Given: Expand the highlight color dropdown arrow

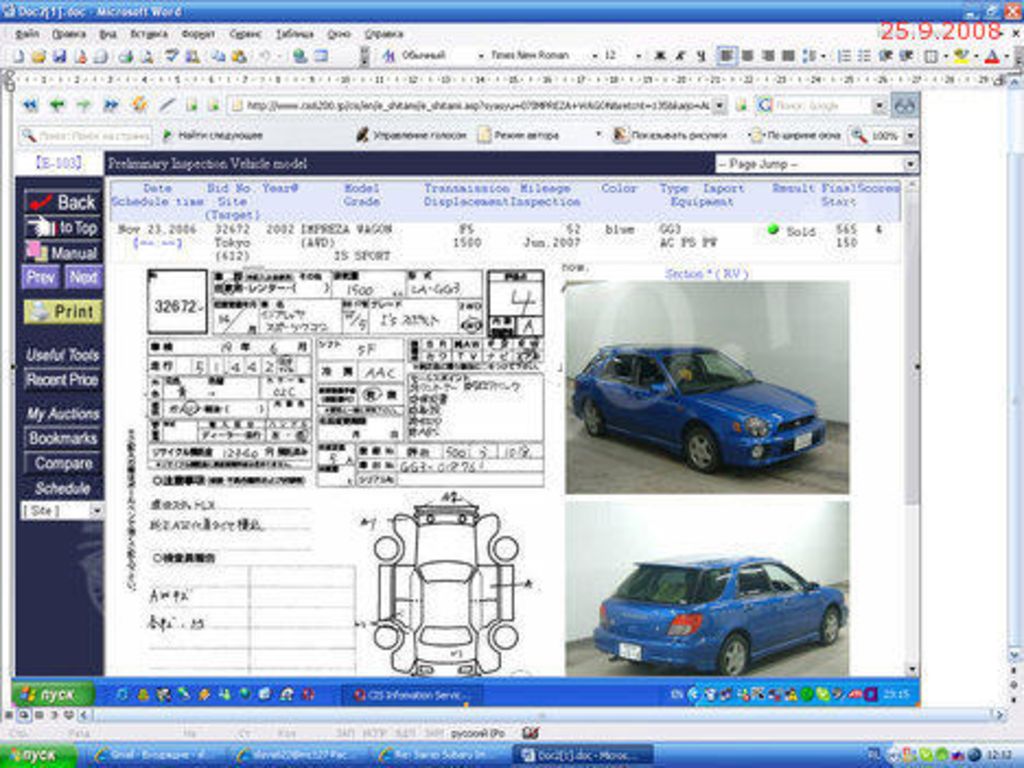Looking at the screenshot, I should click(976, 57).
